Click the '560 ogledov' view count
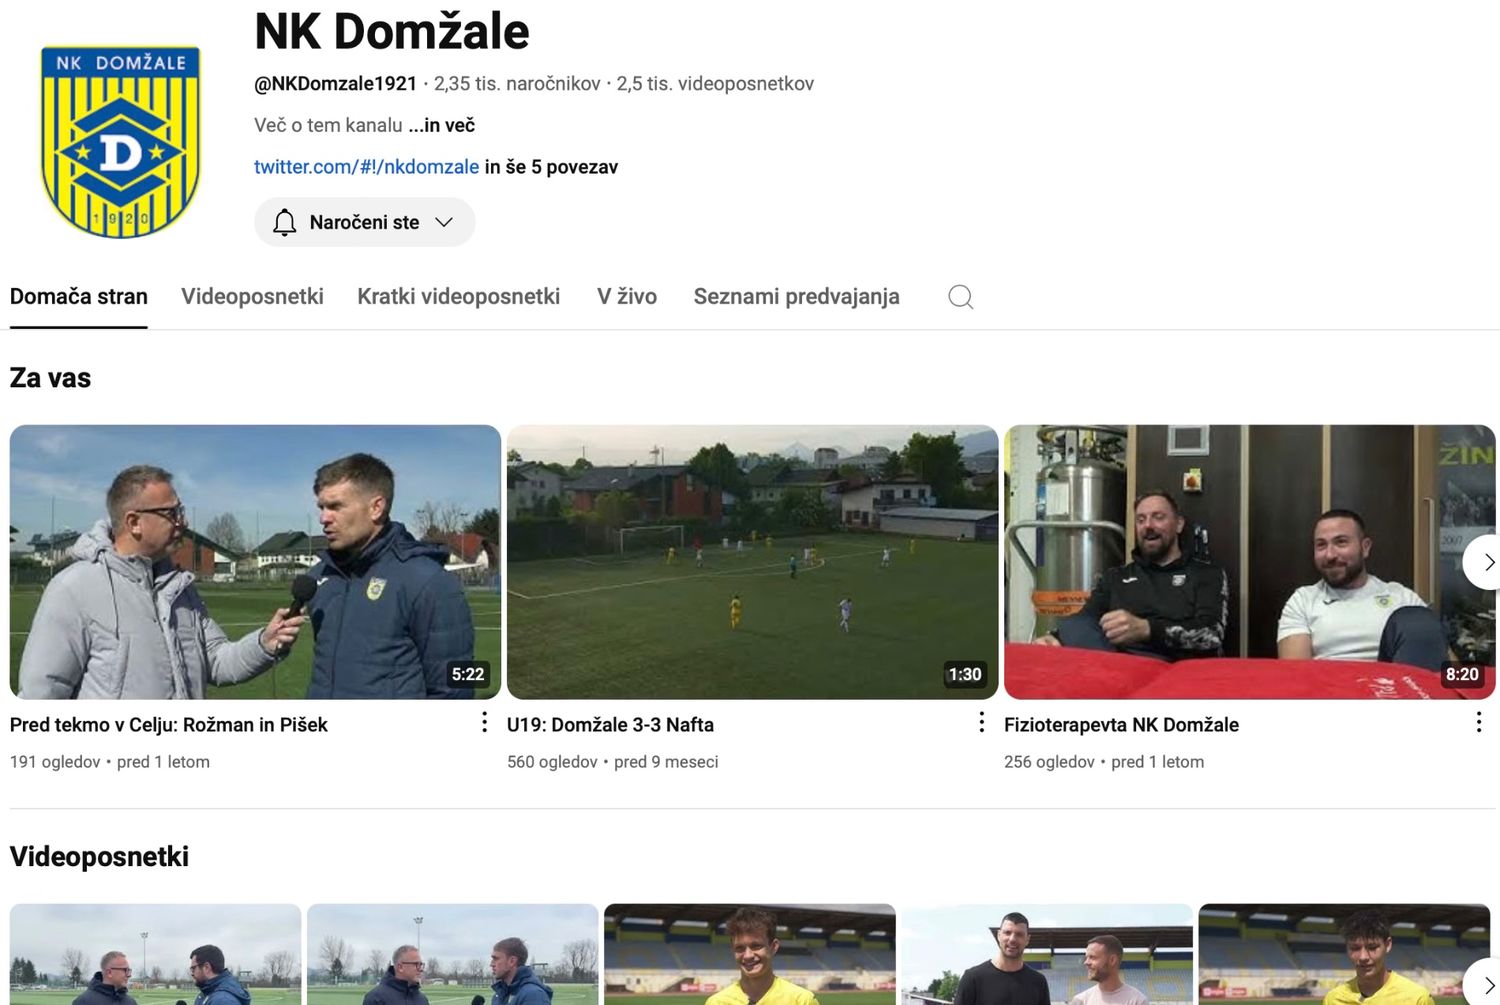Viewport: 1500px width, 1005px height. click(552, 762)
